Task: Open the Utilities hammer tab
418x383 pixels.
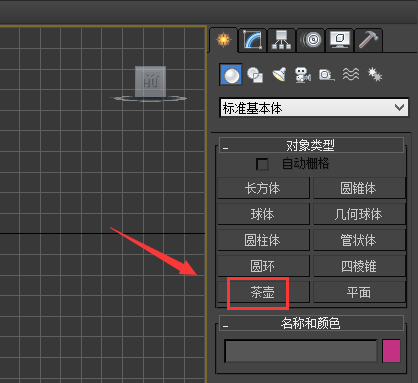Action: 368,40
